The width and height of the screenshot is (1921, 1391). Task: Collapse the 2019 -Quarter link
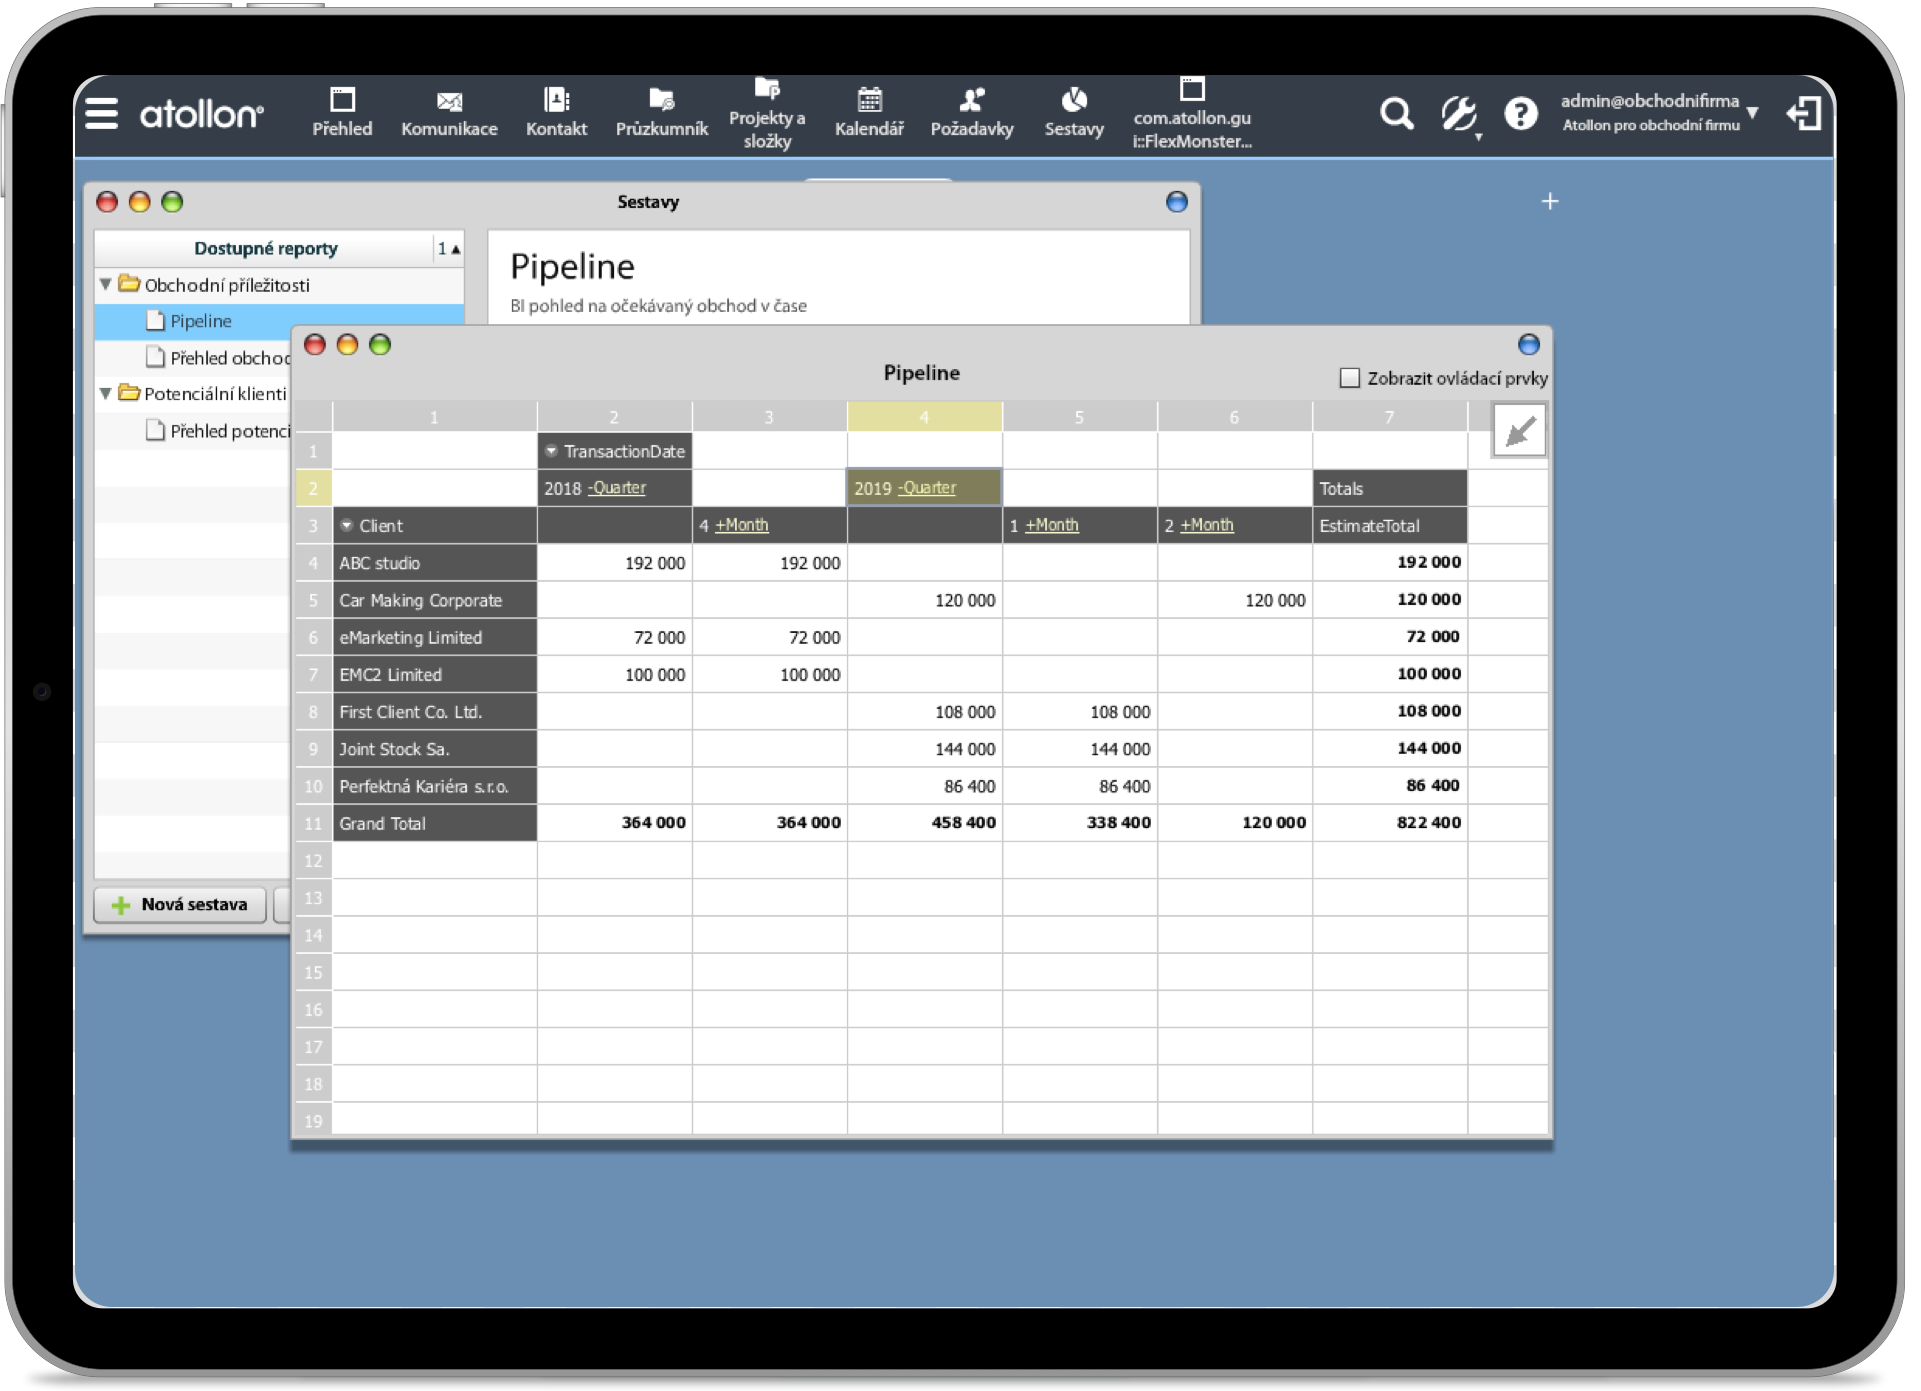click(x=927, y=488)
